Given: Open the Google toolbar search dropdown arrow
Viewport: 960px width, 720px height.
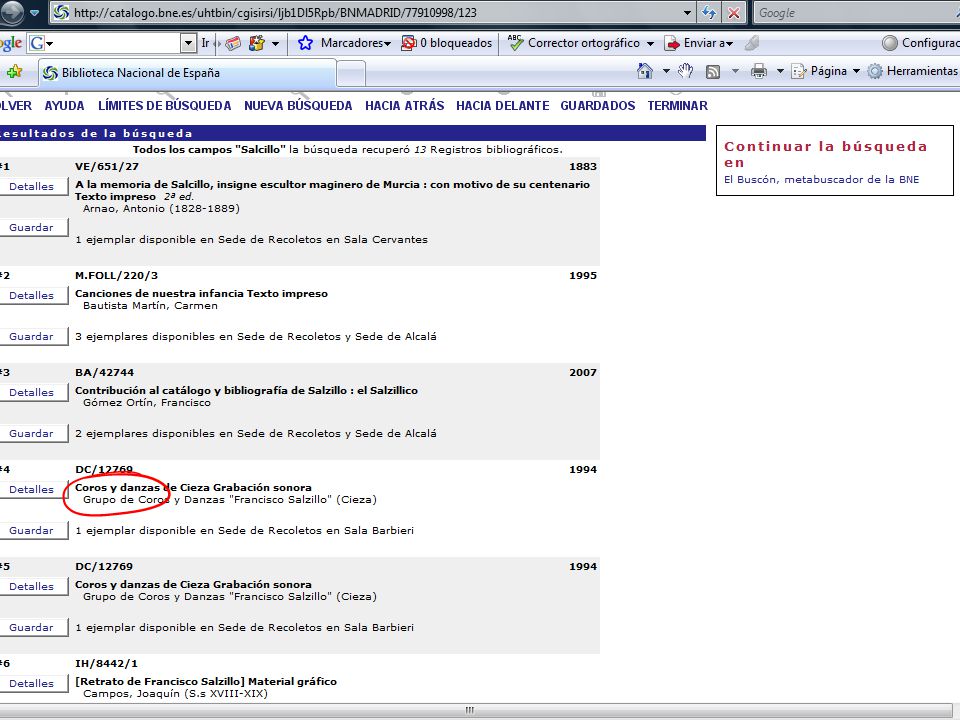Looking at the screenshot, I should 189,43.
